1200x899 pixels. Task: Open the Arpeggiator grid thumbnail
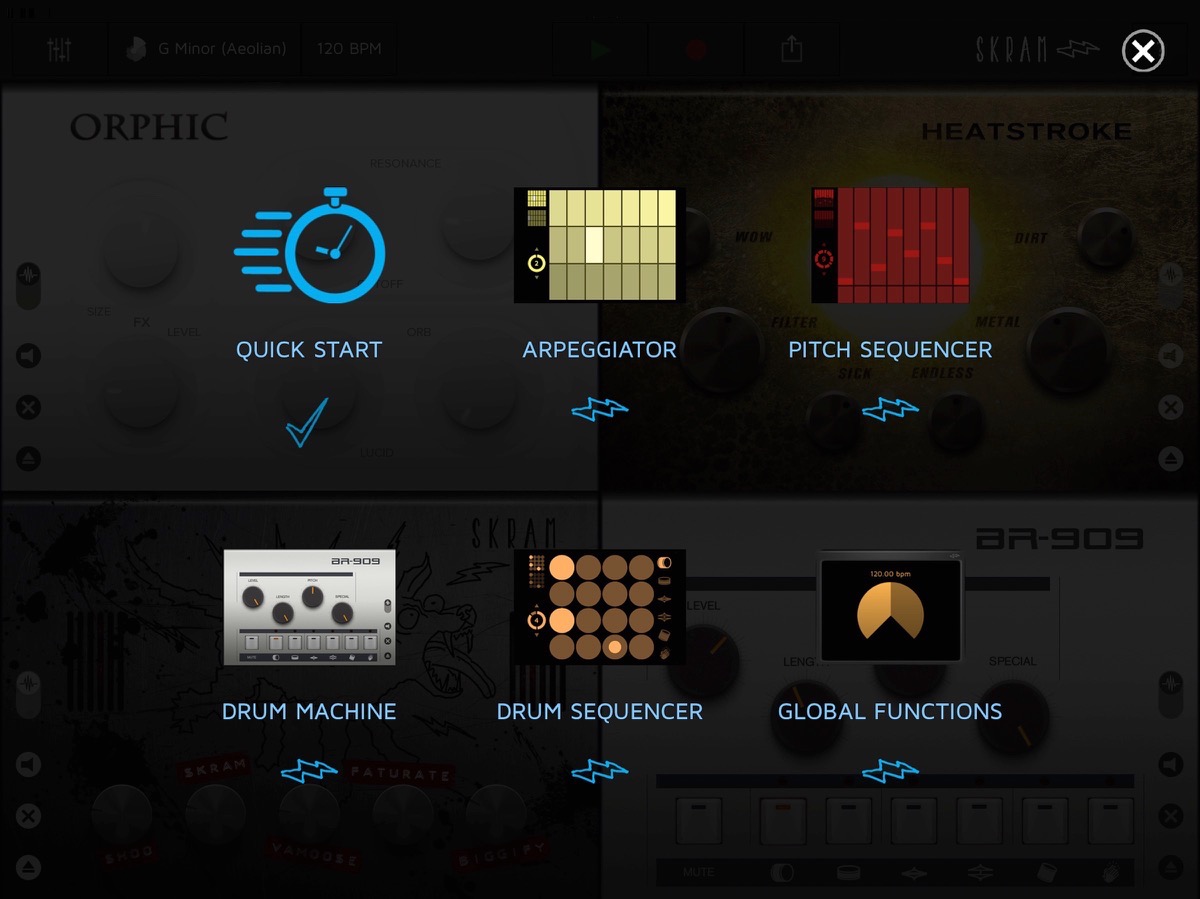(x=600, y=245)
